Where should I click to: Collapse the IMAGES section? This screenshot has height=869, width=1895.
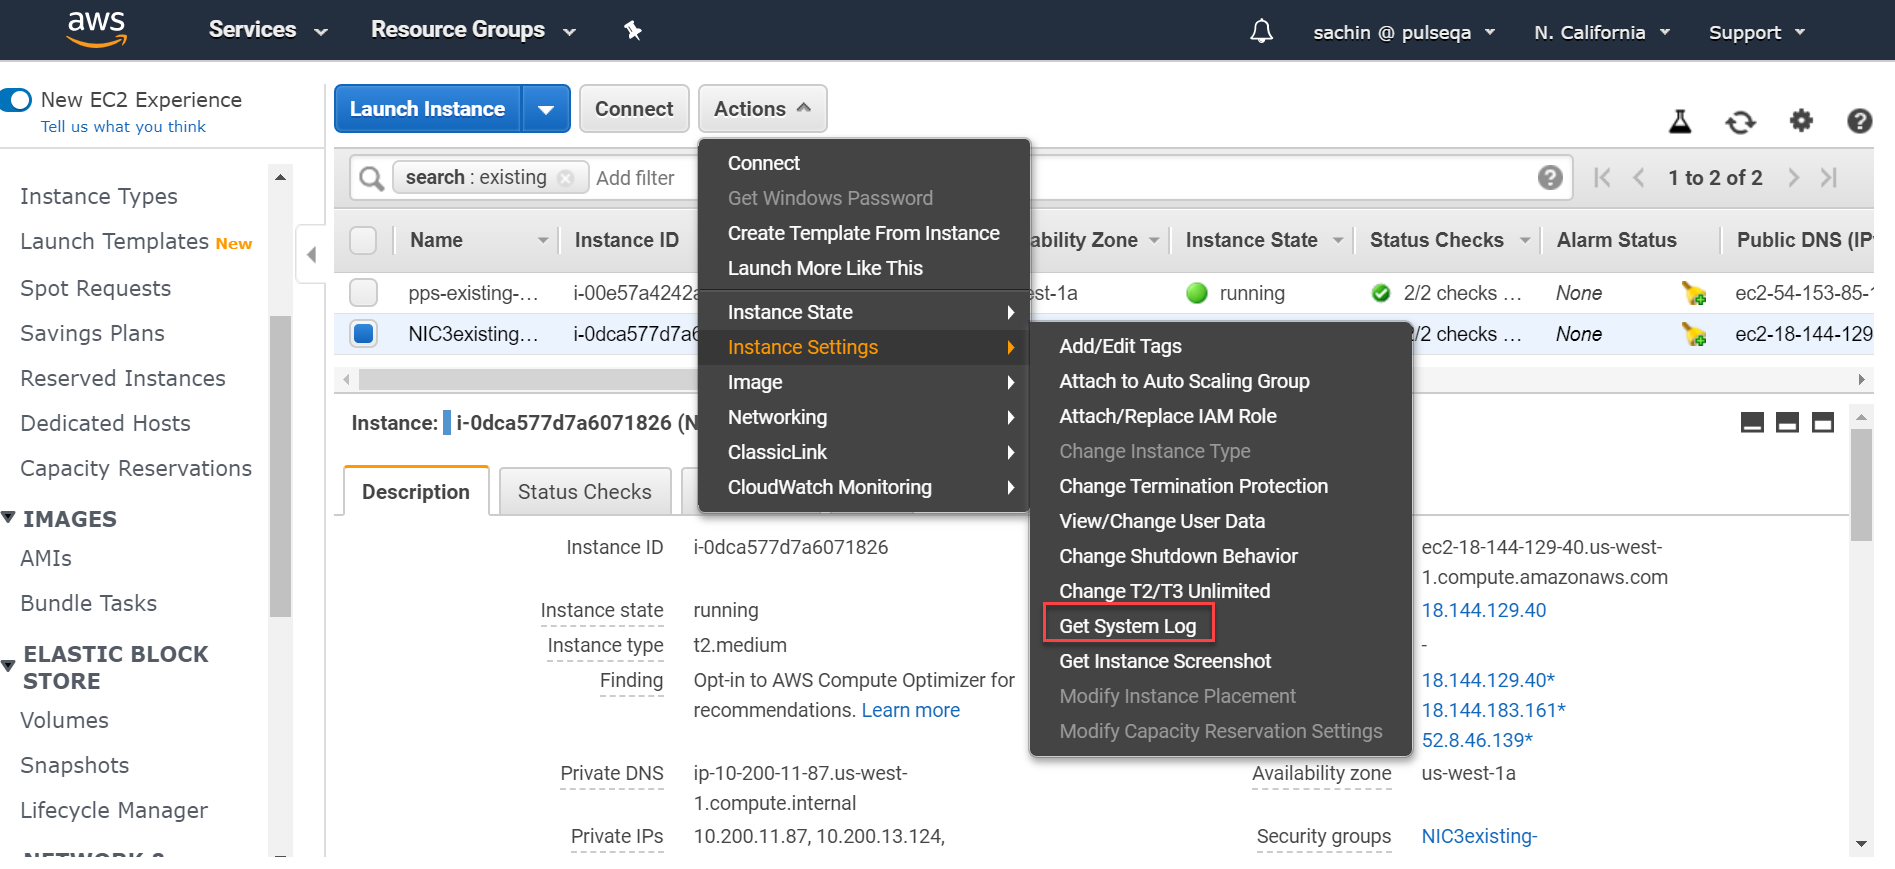(8, 518)
